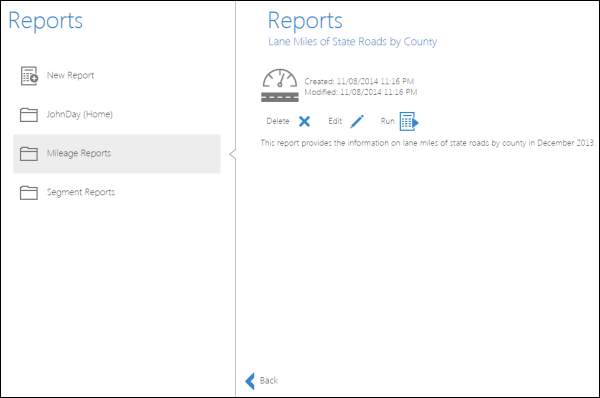Click the Segment Reports folder icon
The width and height of the screenshot is (600, 398).
tap(29, 192)
